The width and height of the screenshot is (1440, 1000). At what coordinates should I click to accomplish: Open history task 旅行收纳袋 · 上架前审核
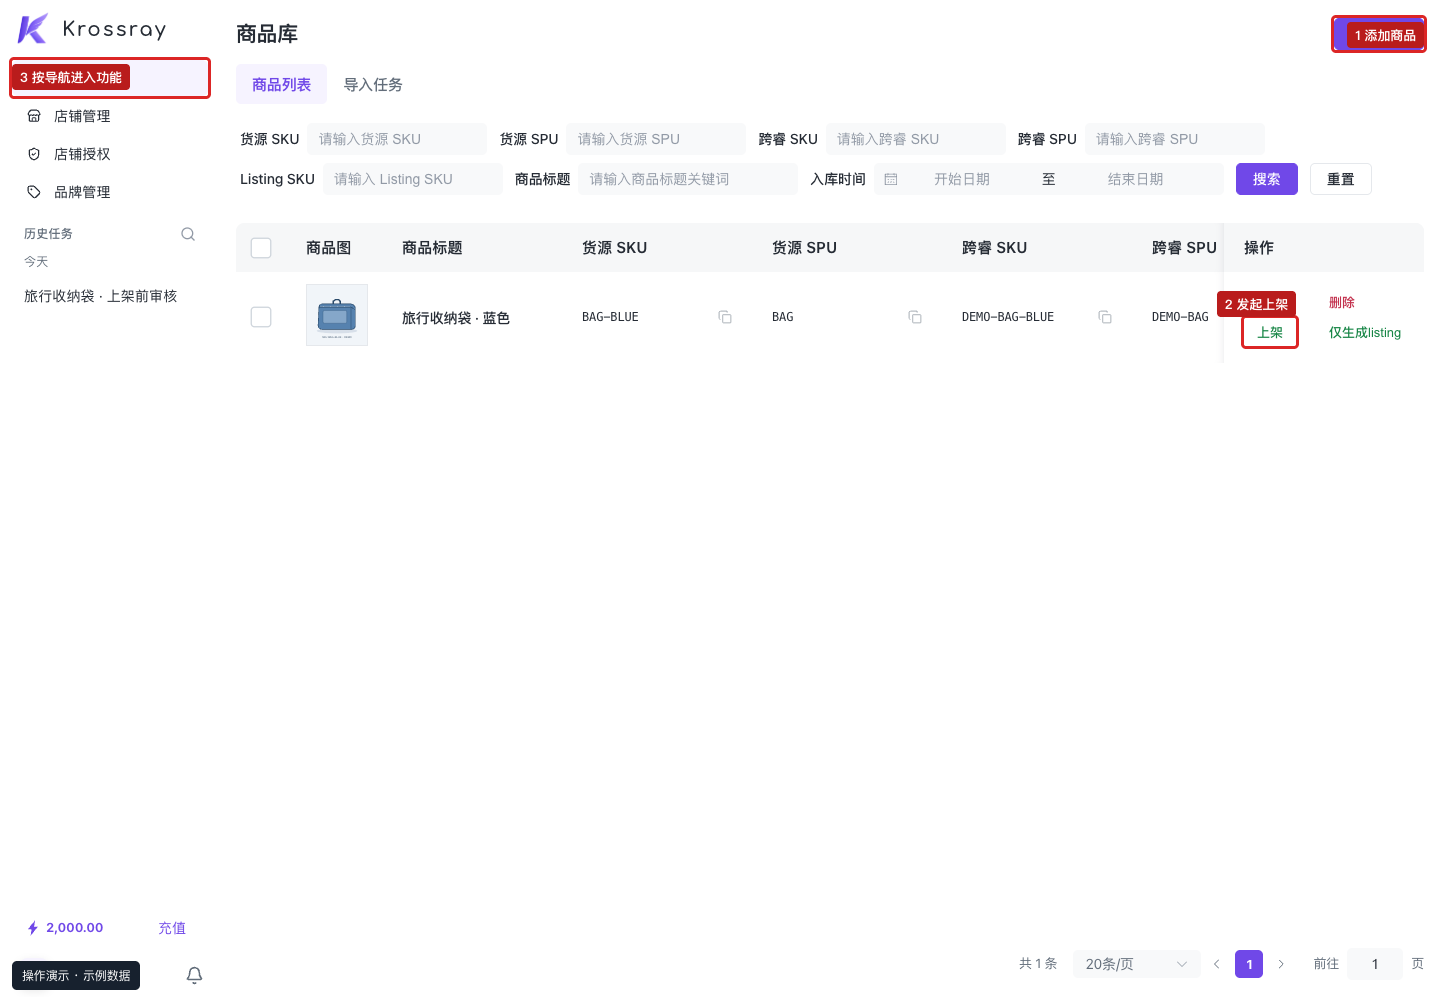[x=101, y=296]
